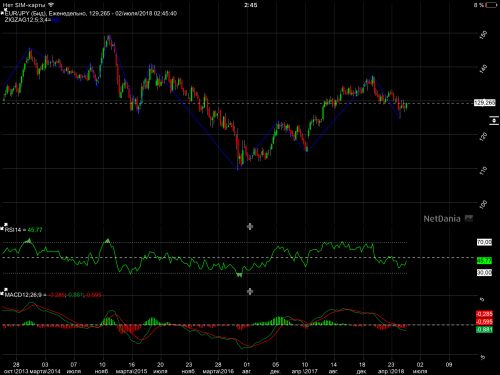
Task: Tap the RSI 70.00 overbought level label
Action: click(x=484, y=242)
